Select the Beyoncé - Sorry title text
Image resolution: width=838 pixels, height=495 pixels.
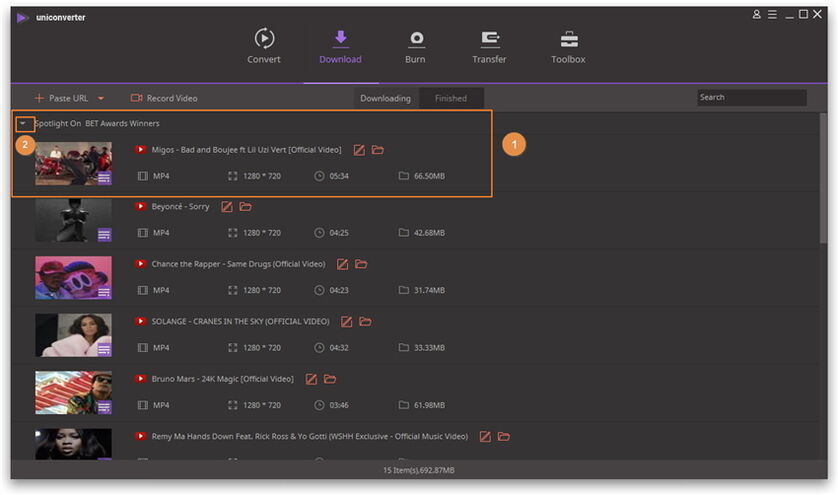pyautogui.click(x=180, y=206)
